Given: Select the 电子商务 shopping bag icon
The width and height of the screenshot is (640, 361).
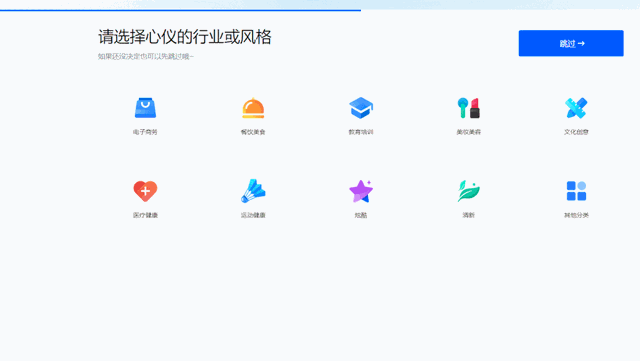Looking at the screenshot, I should tap(145, 108).
